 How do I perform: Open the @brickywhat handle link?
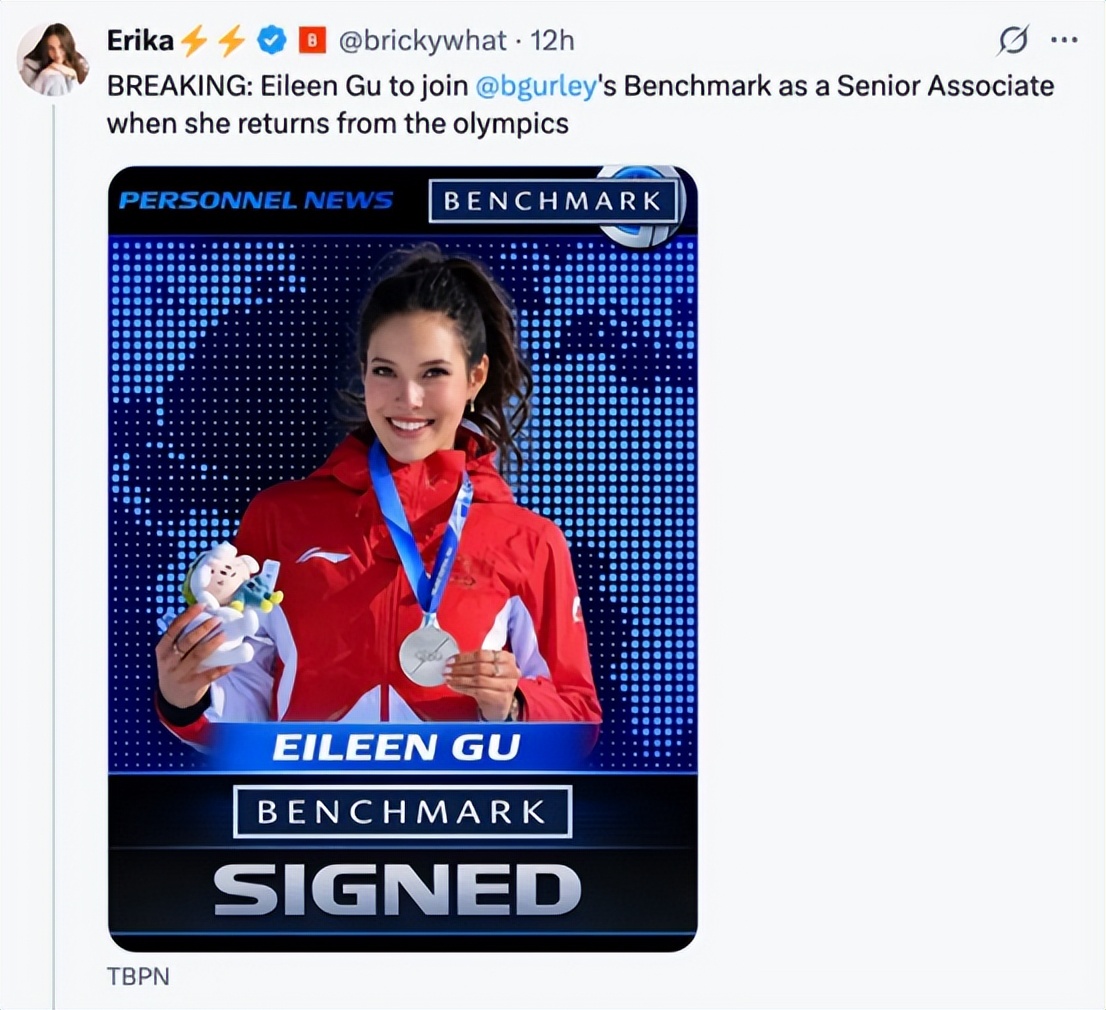[420, 41]
